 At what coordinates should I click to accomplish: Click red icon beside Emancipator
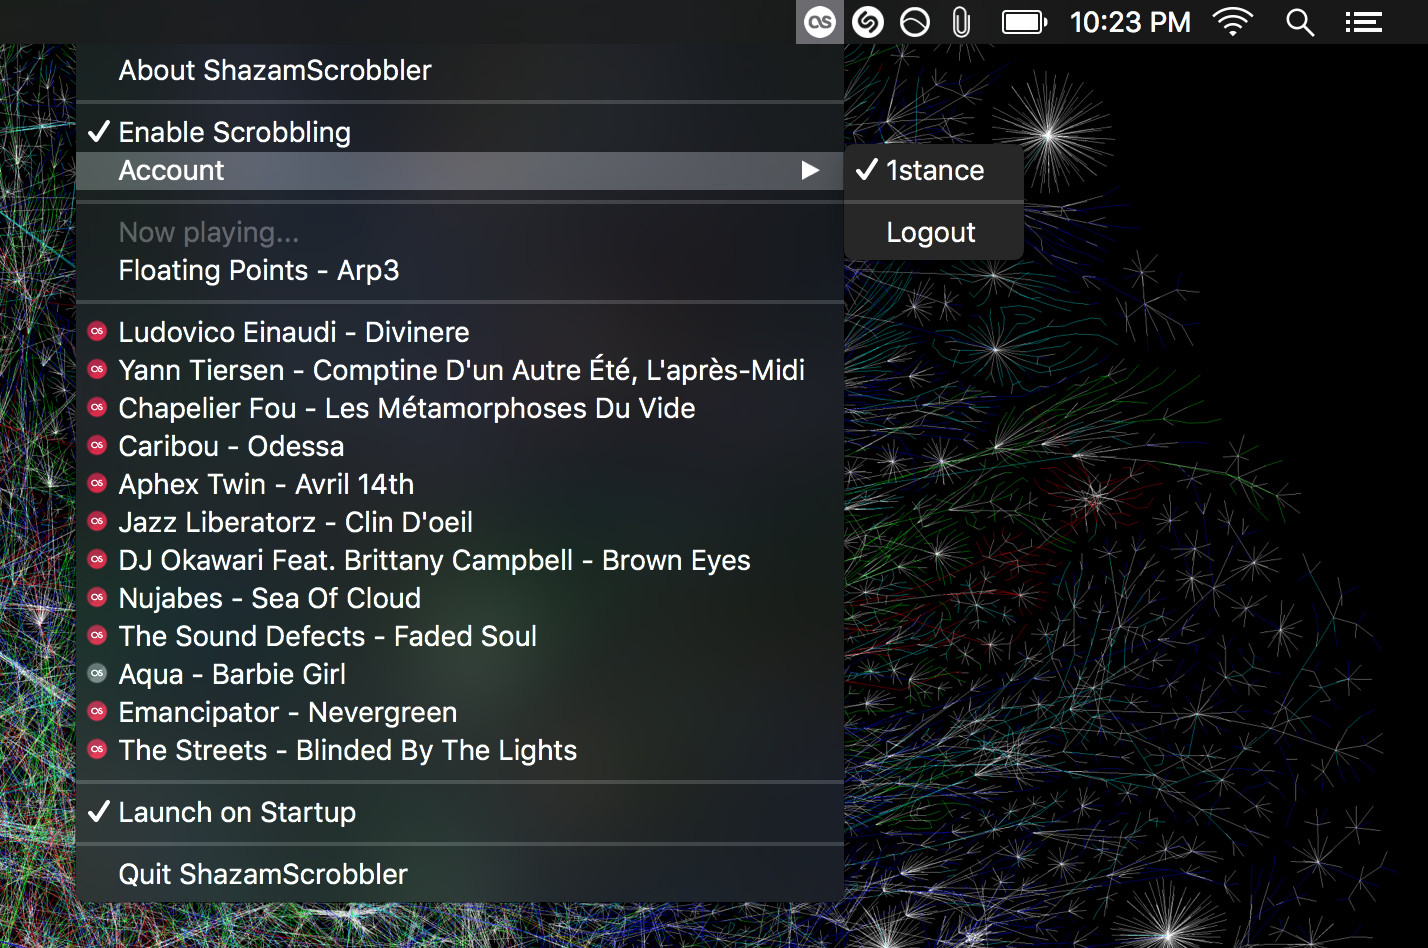click(97, 711)
